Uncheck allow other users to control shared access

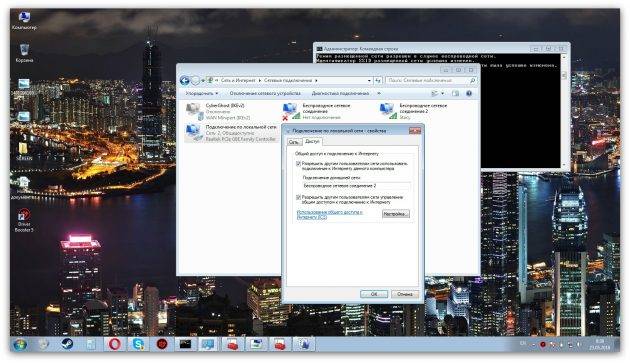pyautogui.click(x=298, y=197)
